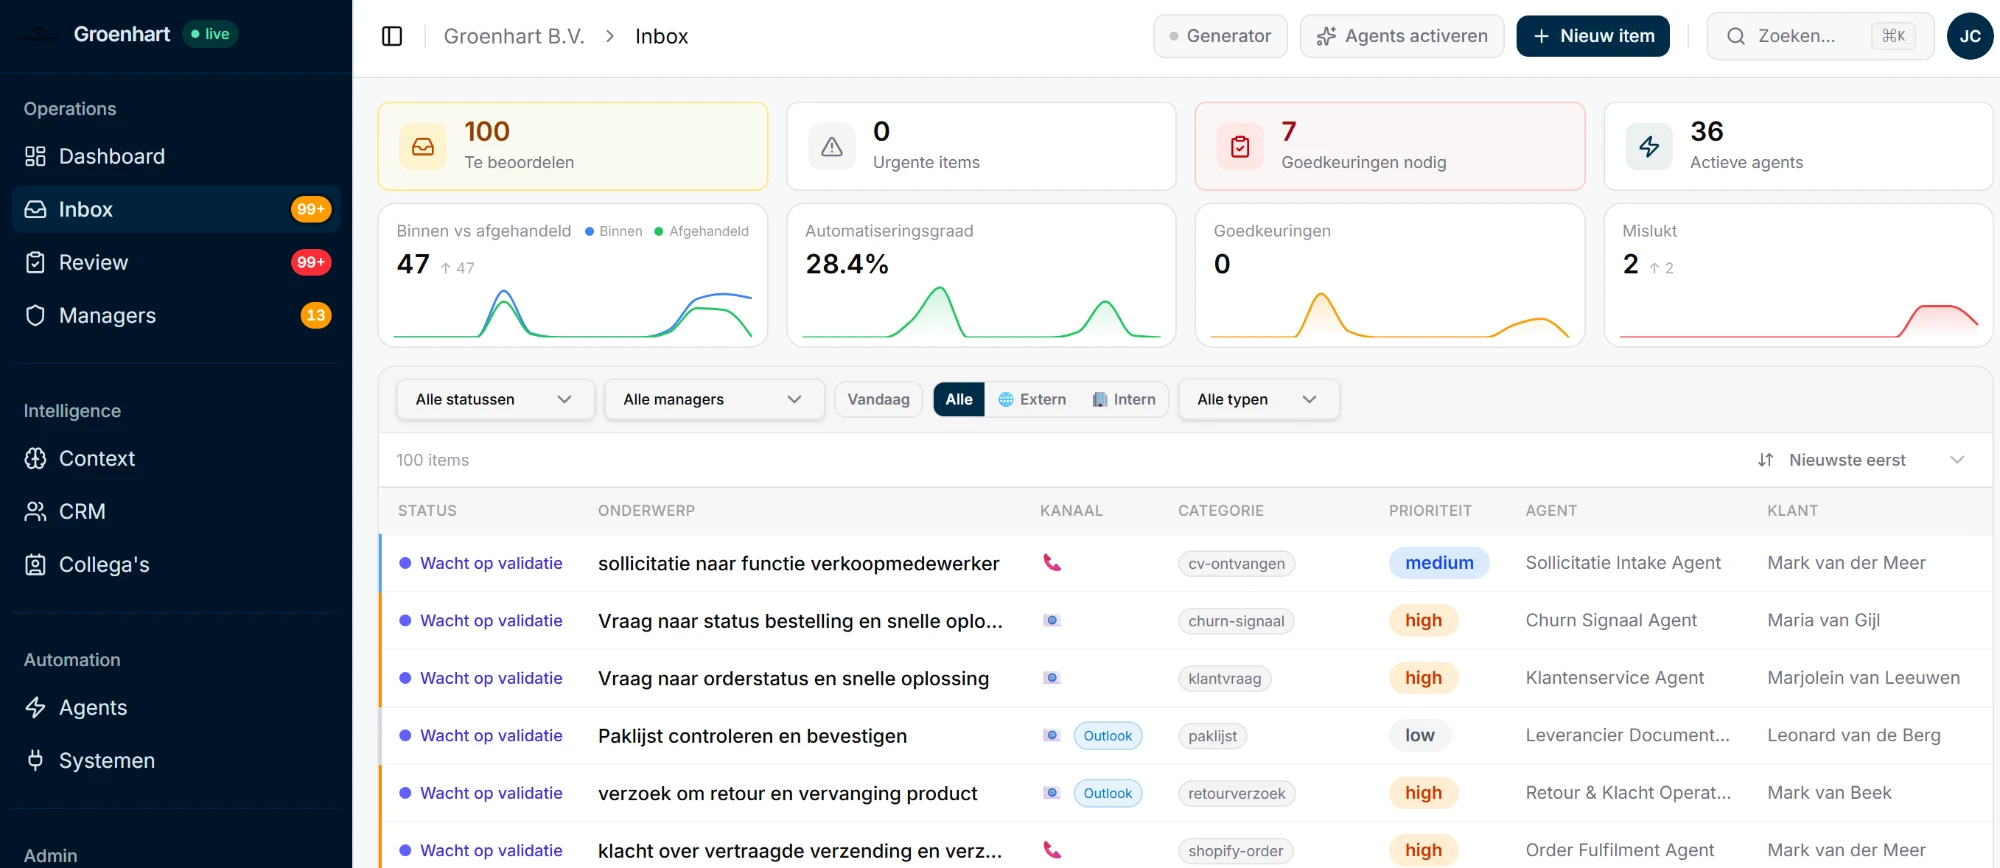Click the Review clipboard icon
This screenshot has height=868, width=2000.
[x=35, y=262]
